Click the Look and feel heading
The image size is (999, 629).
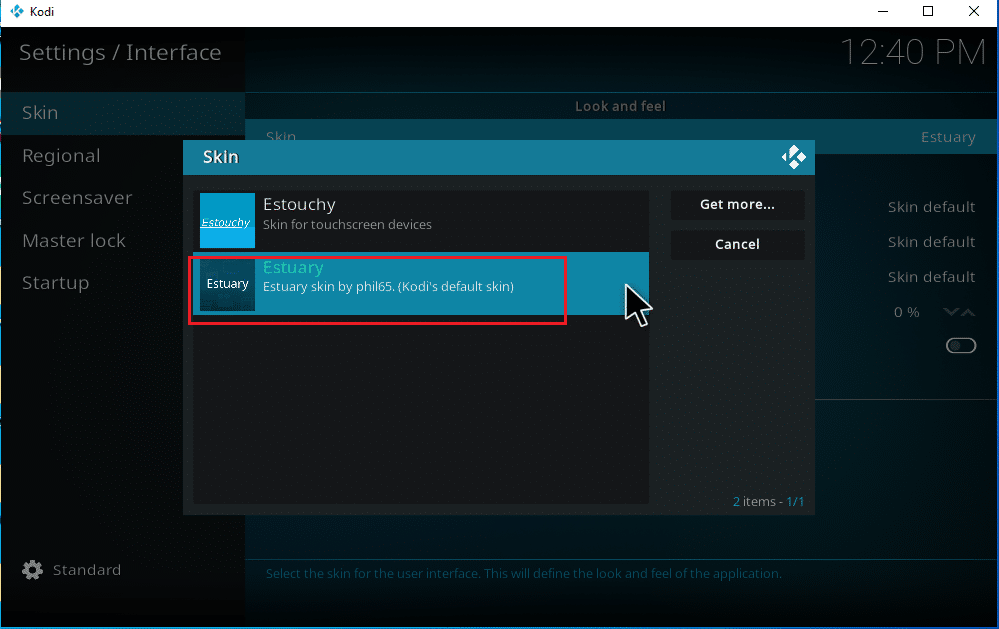(620, 106)
